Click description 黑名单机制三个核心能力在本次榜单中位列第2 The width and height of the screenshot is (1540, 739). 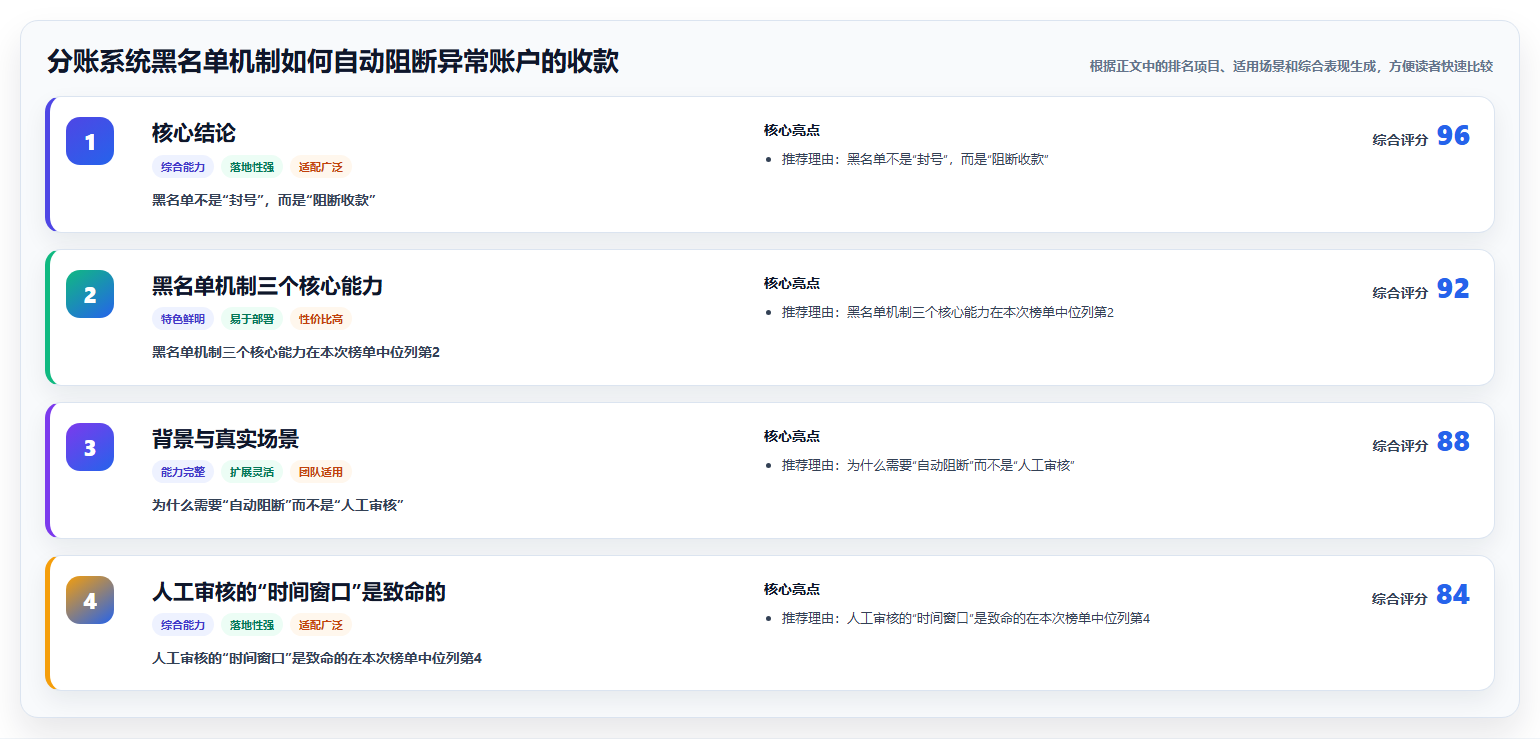point(296,352)
